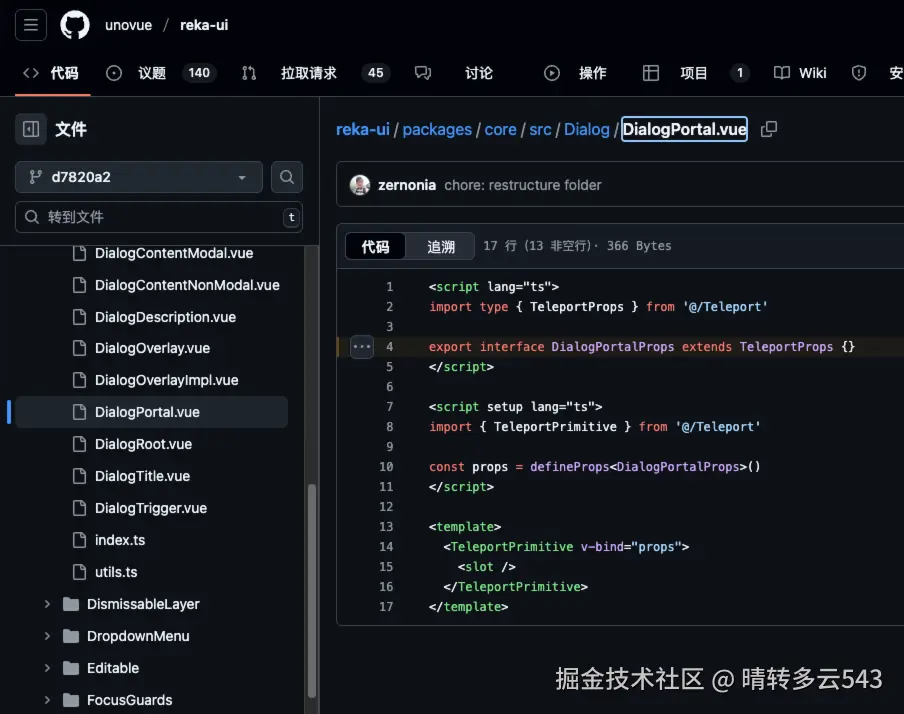Image resolution: width=904 pixels, height=714 pixels.
Task: Click the pull request branch icon
Action: [x=249, y=73]
